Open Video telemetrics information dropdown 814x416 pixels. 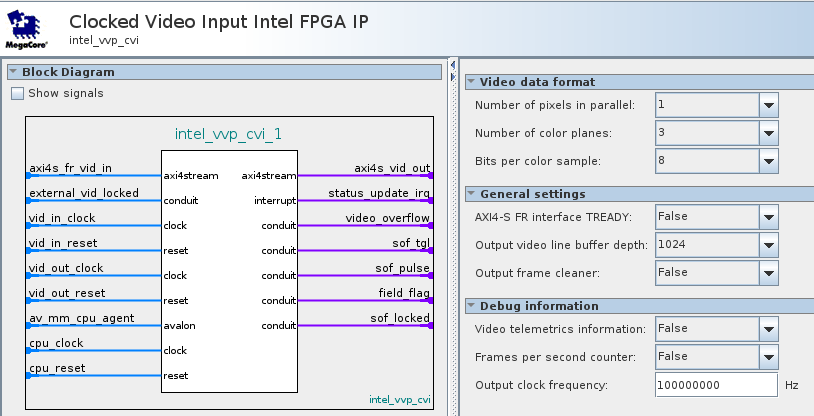coord(768,329)
